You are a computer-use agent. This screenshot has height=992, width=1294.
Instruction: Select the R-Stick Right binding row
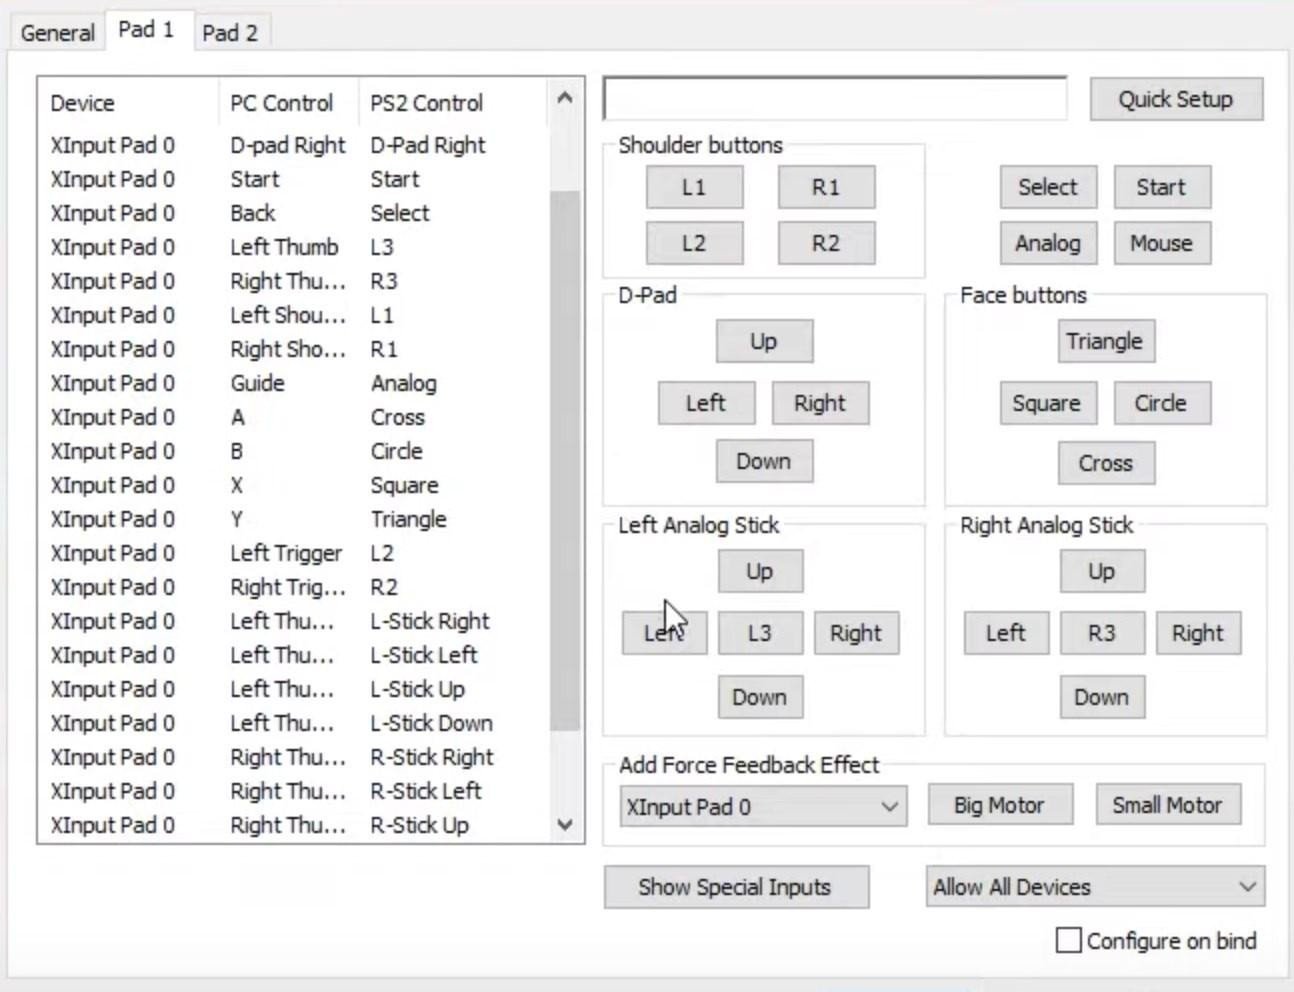(x=295, y=757)
